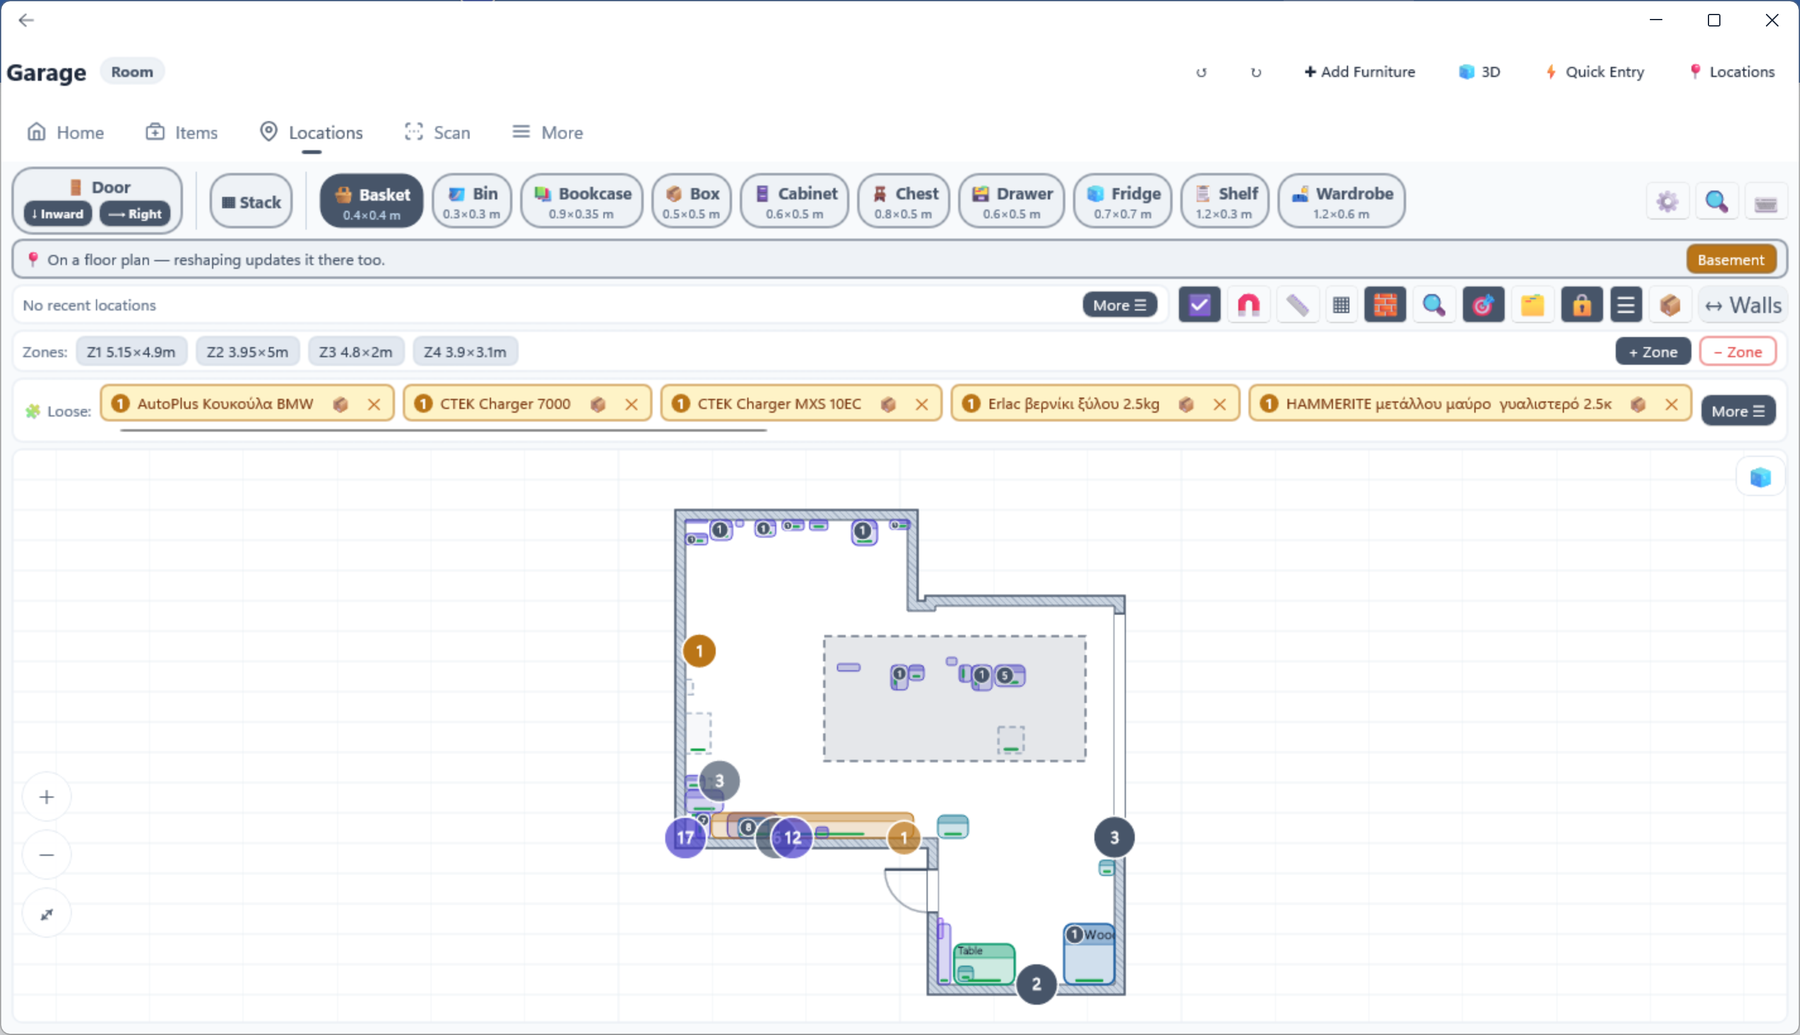
Task: Set door hinge to Right
Action: click(x=135, y=214)
